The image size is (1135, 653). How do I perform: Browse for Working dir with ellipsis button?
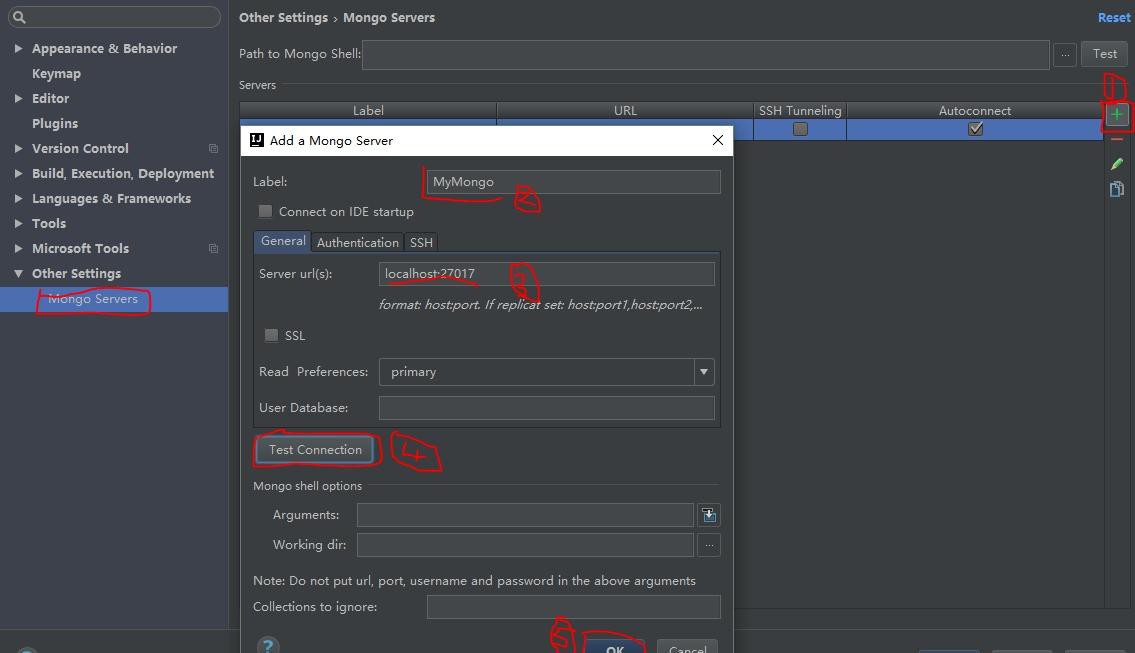[x=708, y=545]
